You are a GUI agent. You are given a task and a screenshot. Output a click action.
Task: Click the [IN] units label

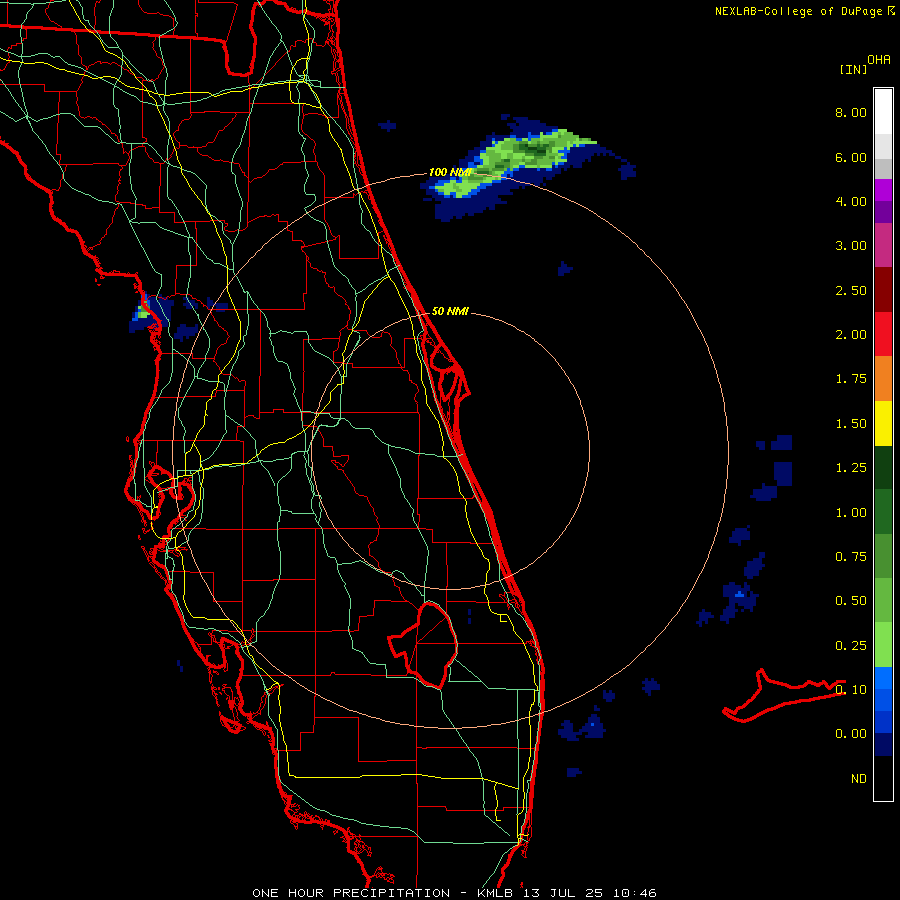pos(853,69)
